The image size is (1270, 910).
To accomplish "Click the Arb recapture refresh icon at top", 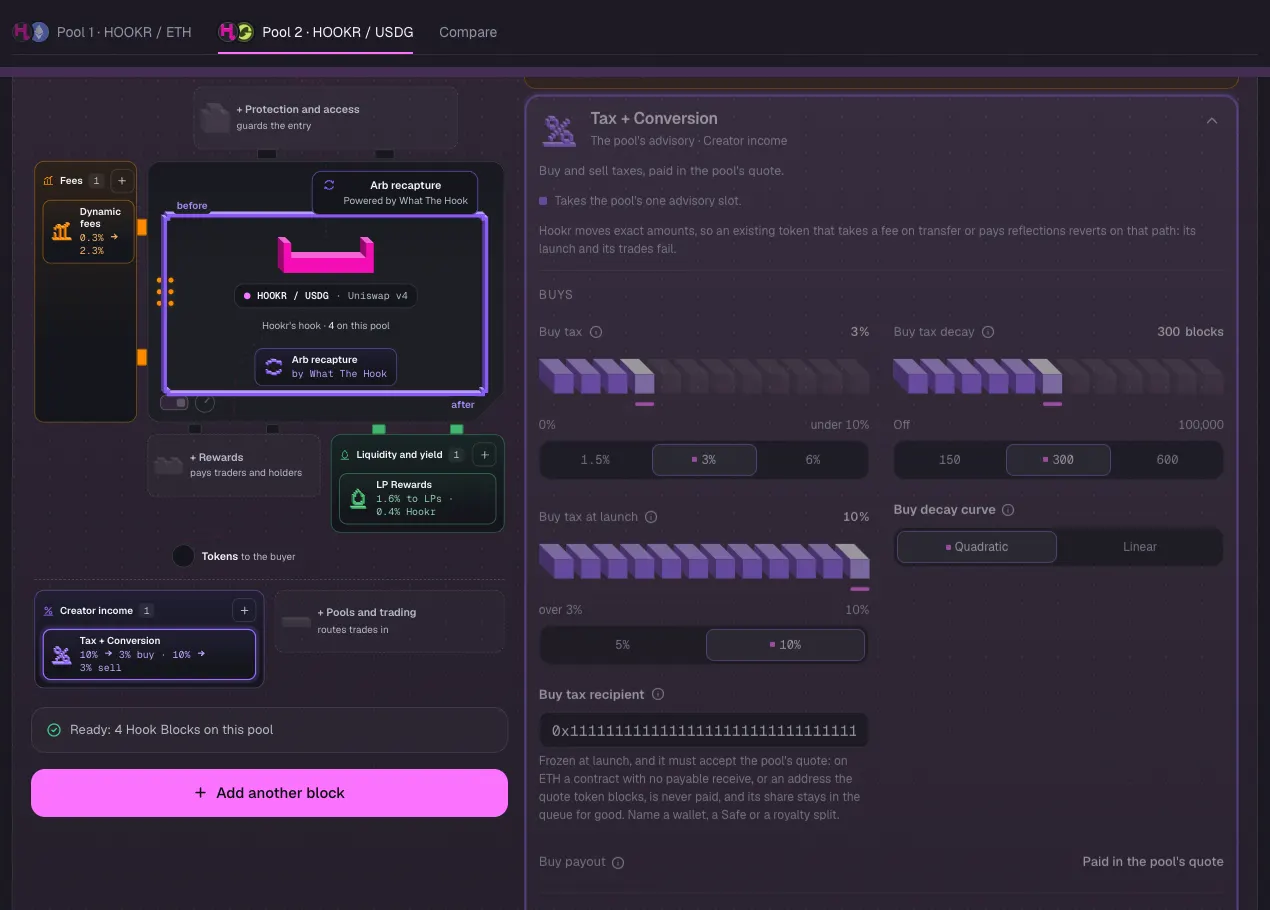I will (329, 185).
